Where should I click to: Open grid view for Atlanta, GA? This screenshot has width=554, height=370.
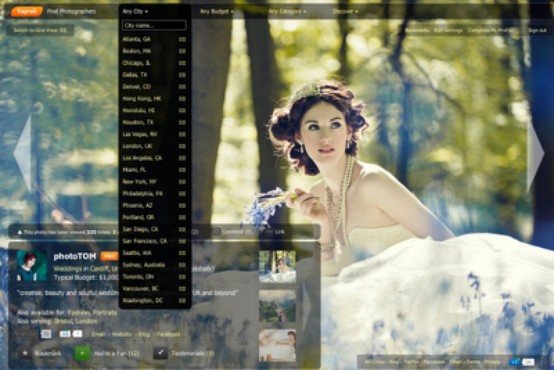[182, 39]
